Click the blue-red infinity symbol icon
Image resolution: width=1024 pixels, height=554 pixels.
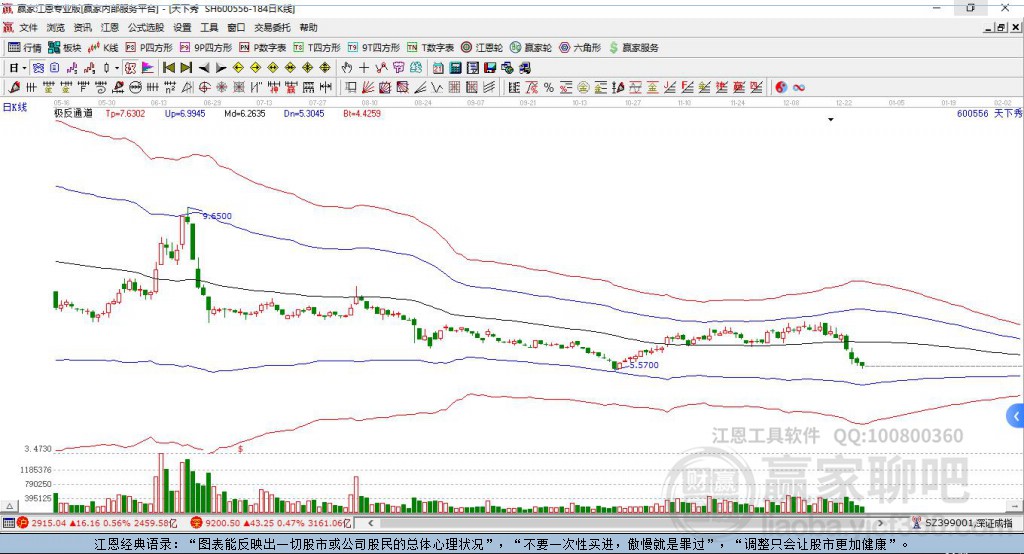[799, 88]
